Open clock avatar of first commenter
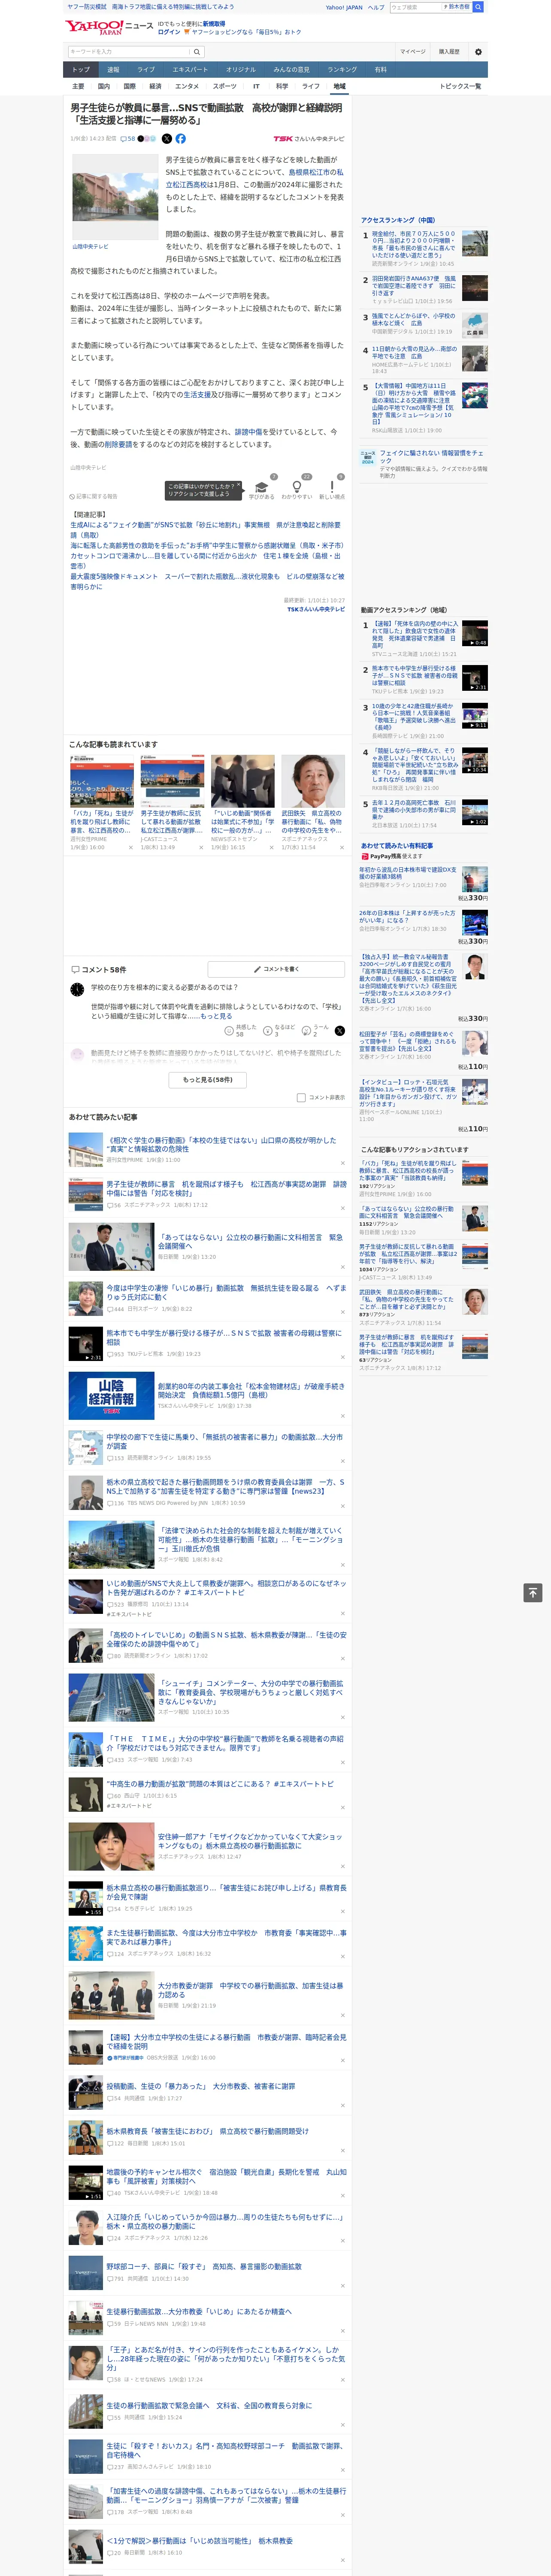 pos(77,990)
